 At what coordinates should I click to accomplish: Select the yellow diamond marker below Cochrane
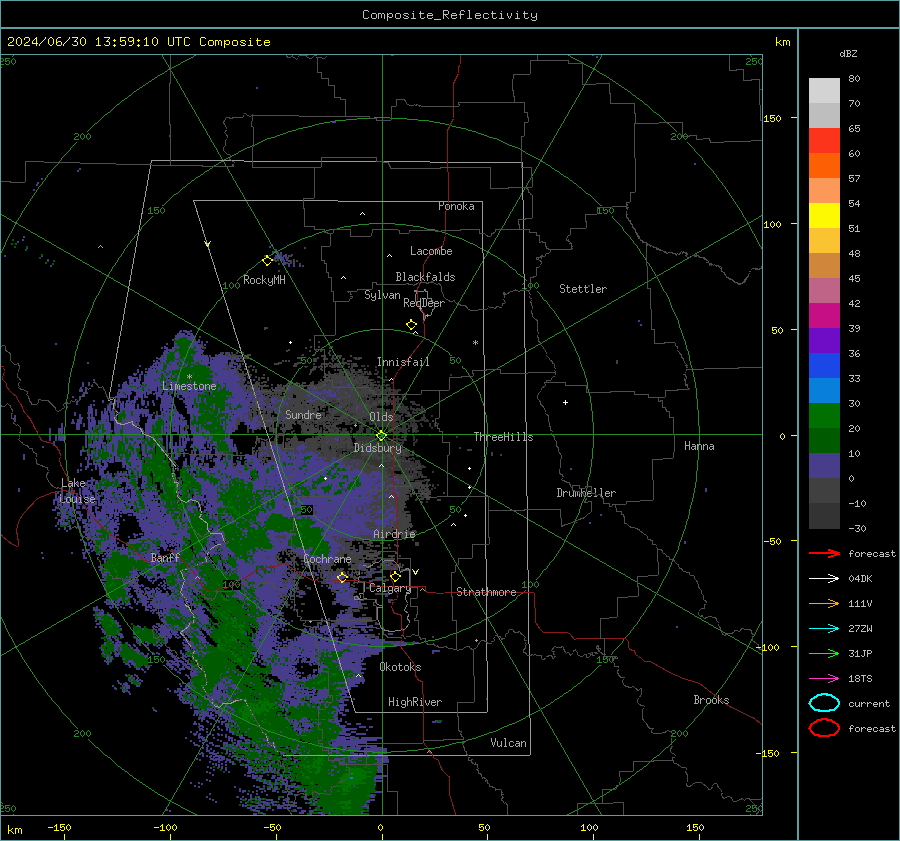342,577
